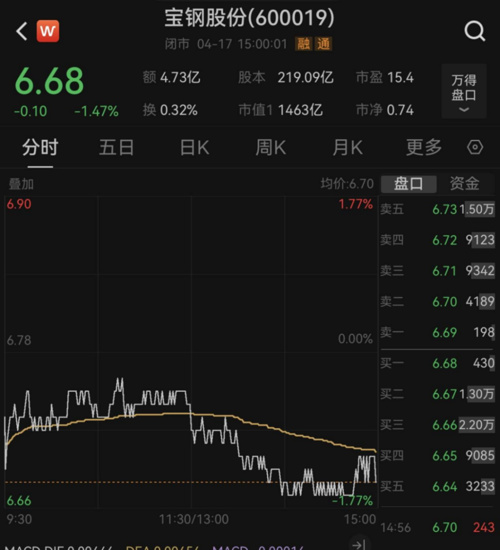The image size is (500, 550).
Task: Switch to the 资金 tab
Action: (x=465, y=184)
